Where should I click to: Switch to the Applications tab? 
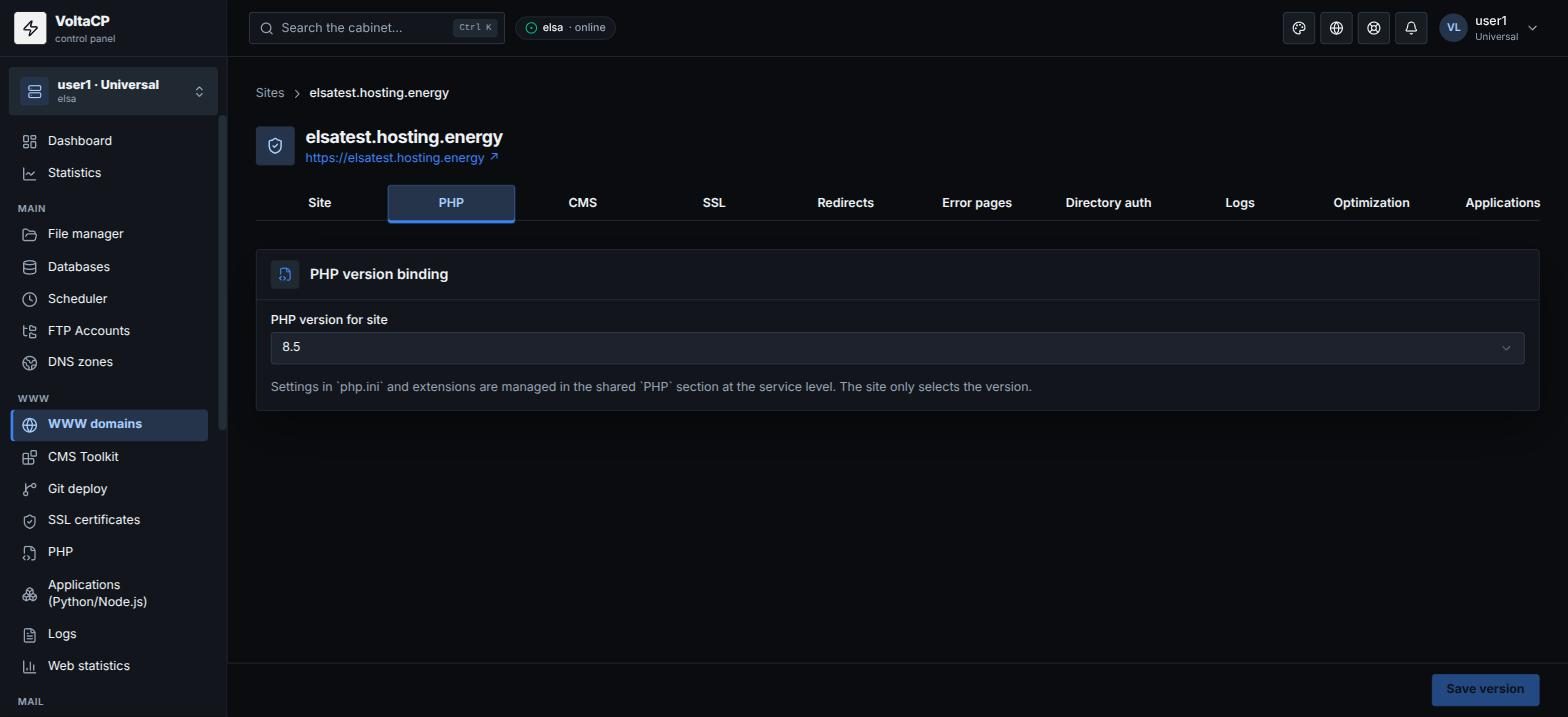1502,203
